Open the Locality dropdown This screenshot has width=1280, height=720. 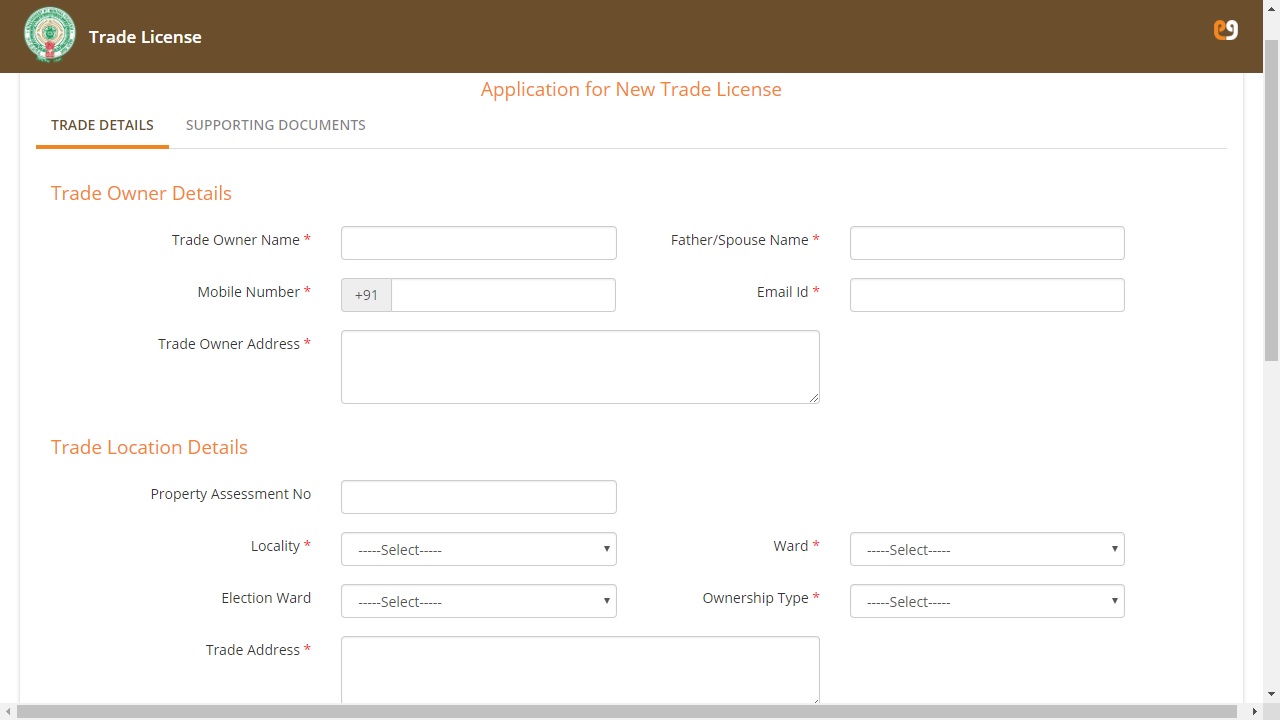(478, 549)
